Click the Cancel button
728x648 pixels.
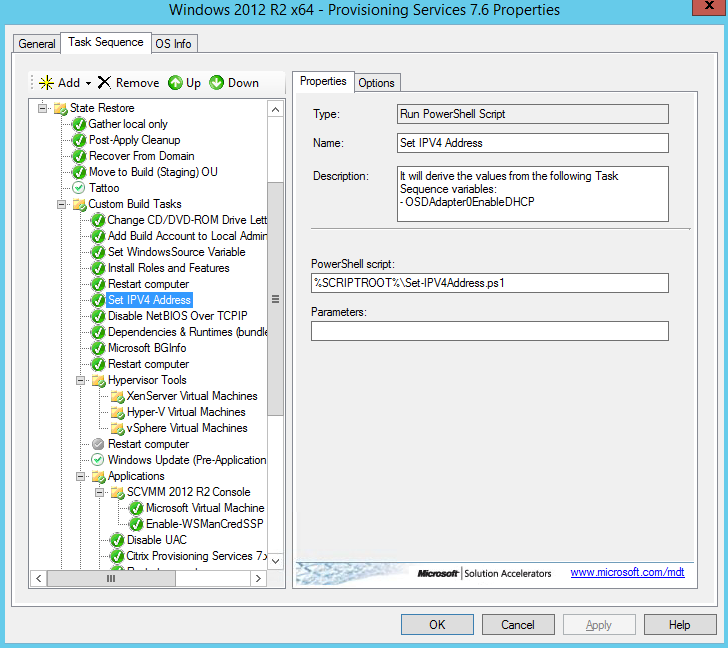click(x=518, y=625)
